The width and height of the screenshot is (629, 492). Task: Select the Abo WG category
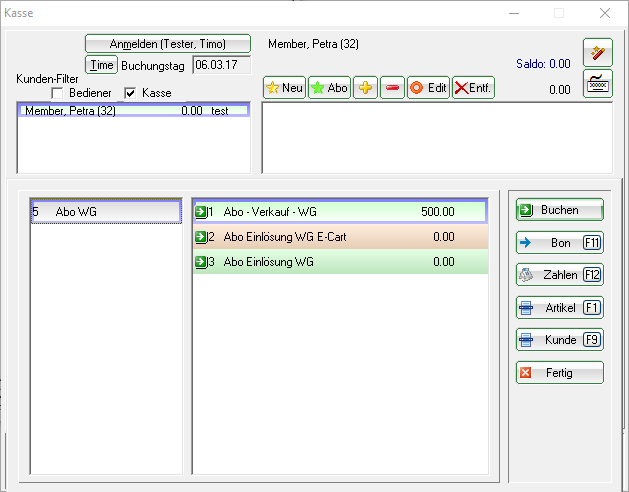click(106, 211)
